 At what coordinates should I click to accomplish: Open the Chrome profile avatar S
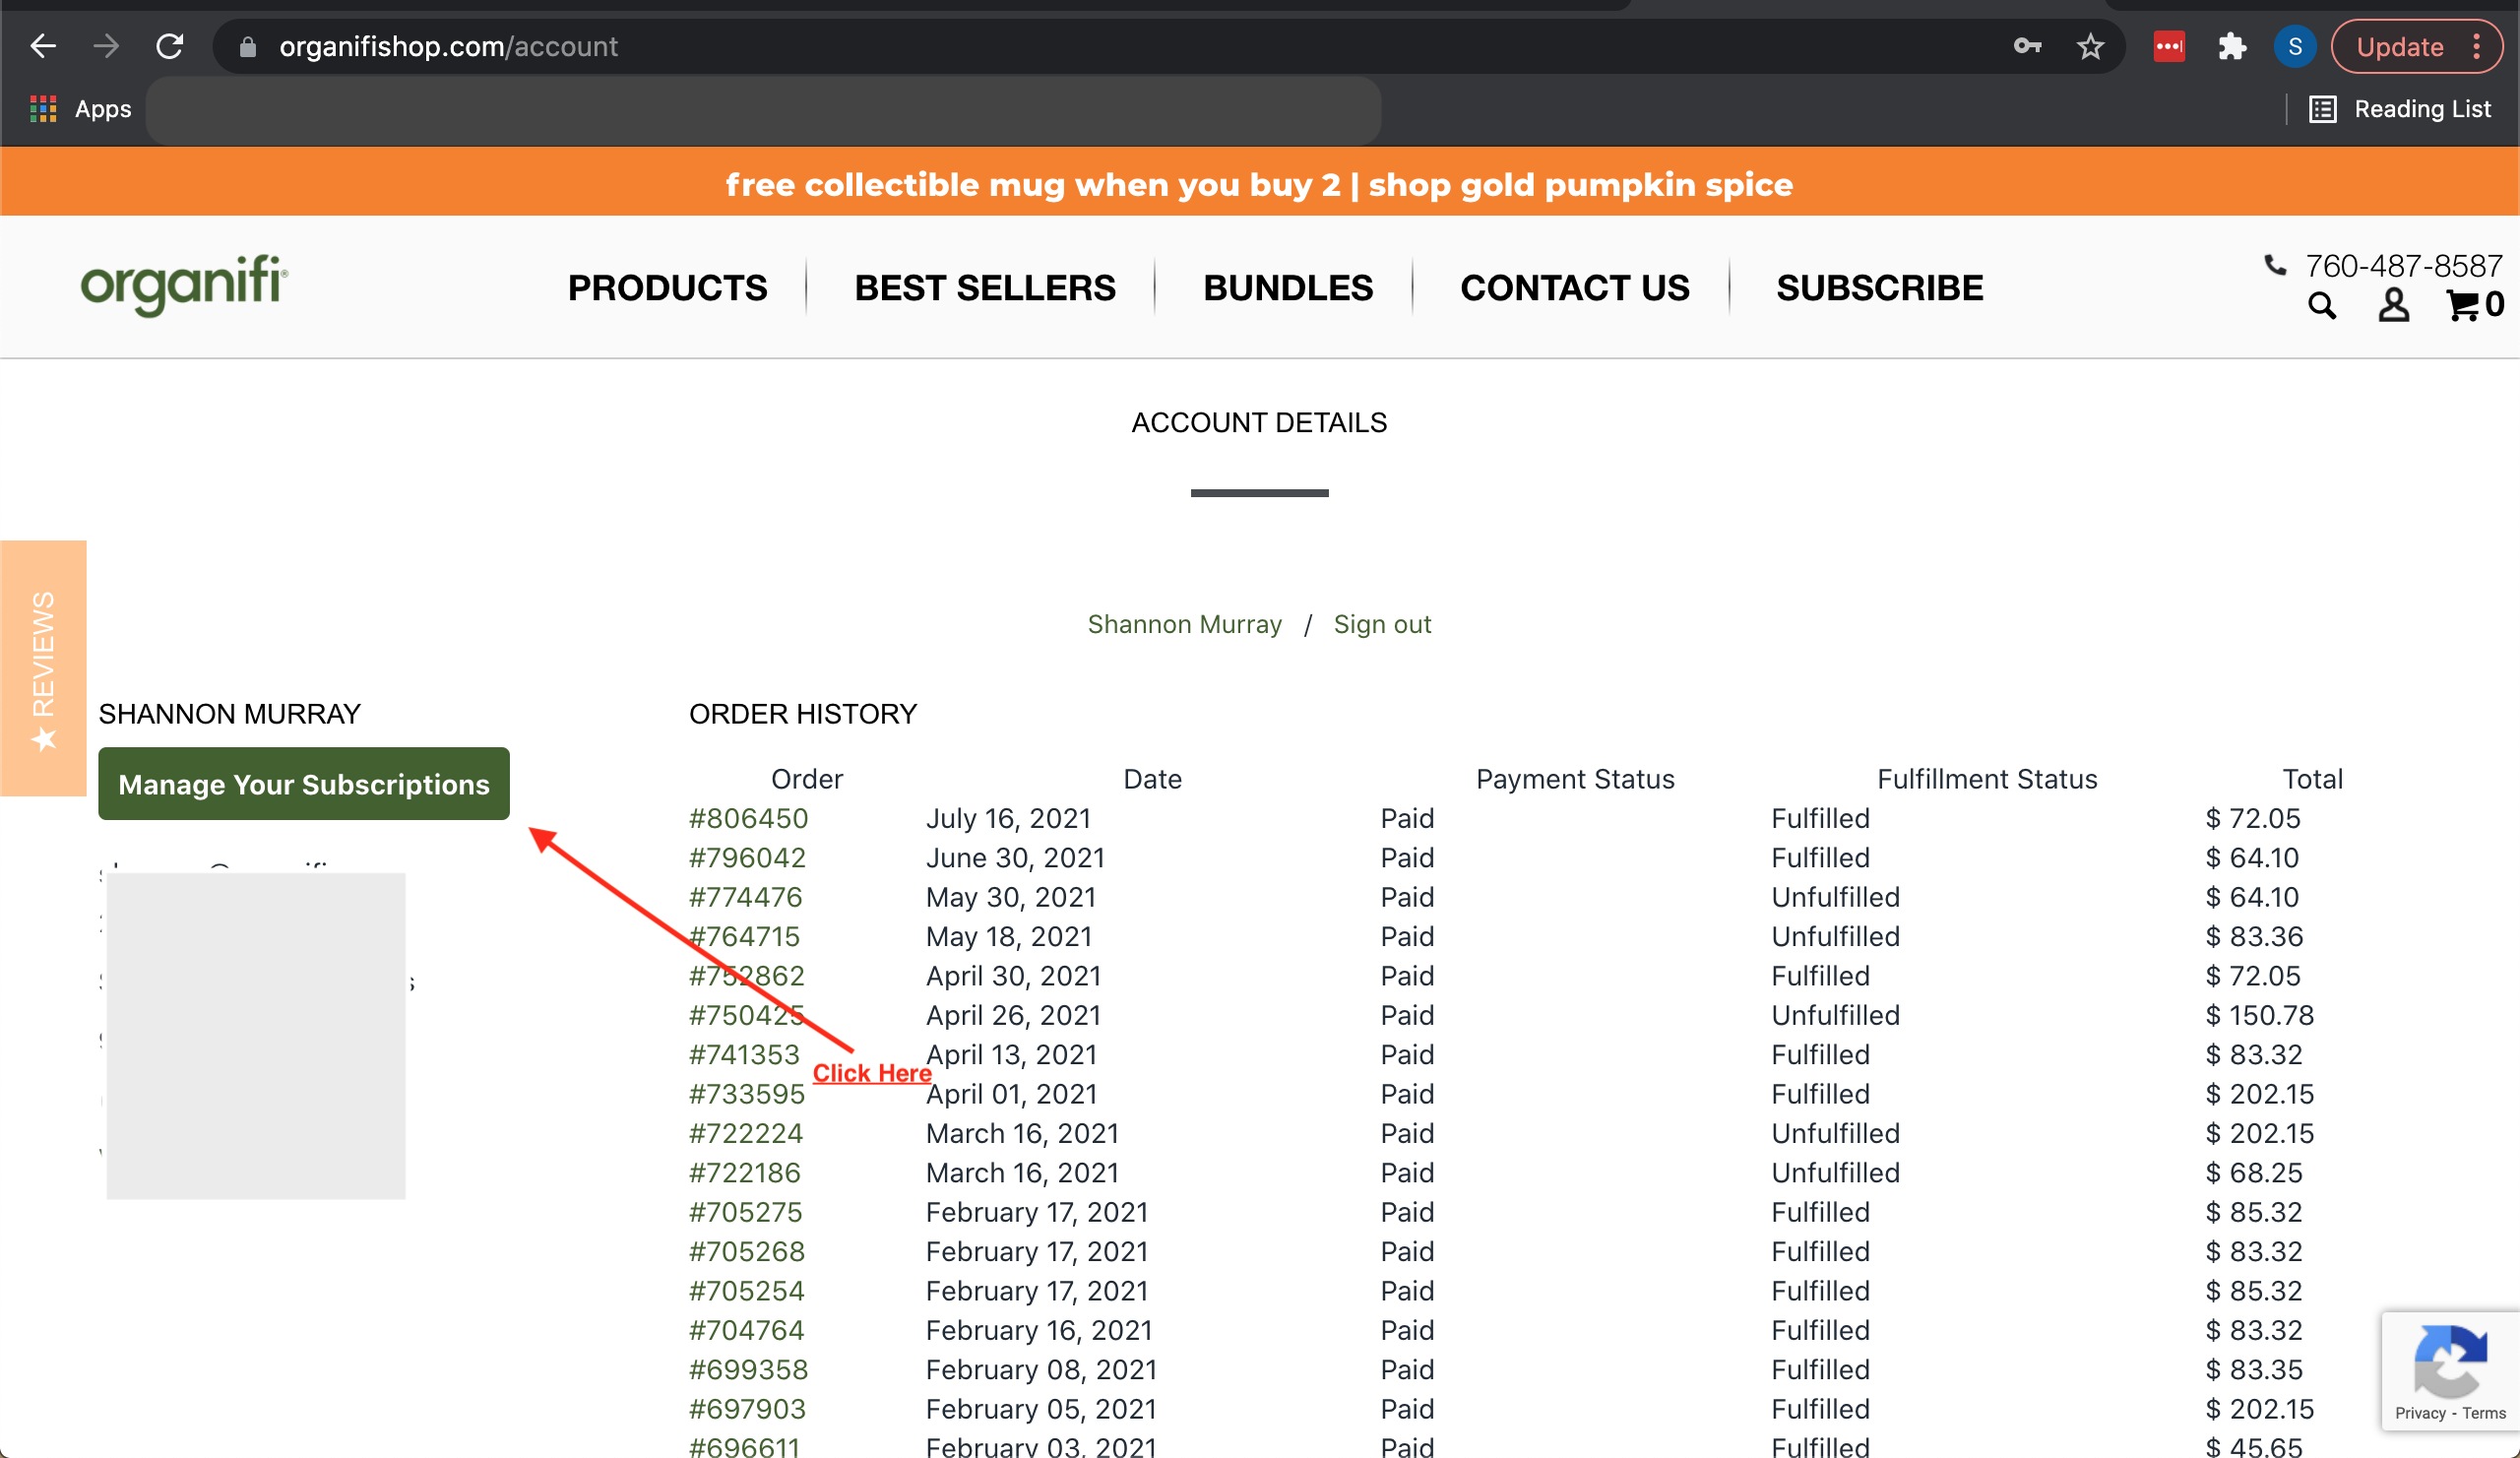pyautogui.click(x=2295, y=46)
